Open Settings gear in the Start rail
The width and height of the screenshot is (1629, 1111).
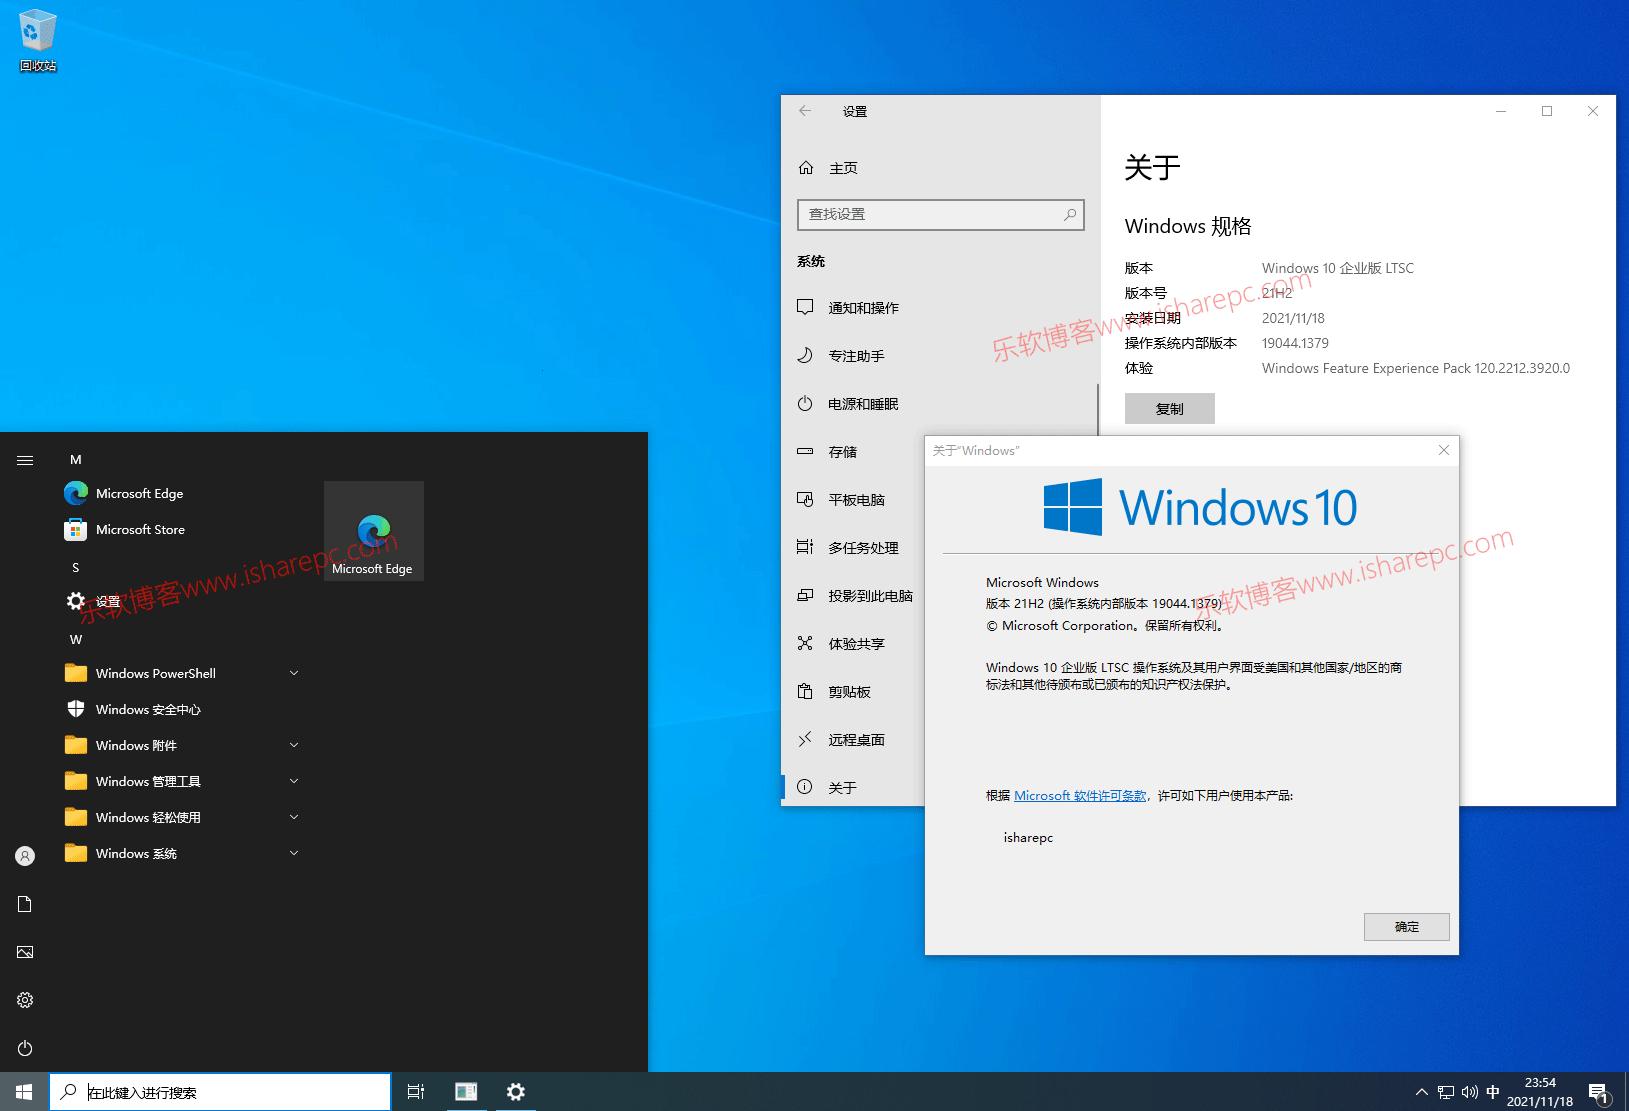pyautogui.click(x=25, y=1000)
